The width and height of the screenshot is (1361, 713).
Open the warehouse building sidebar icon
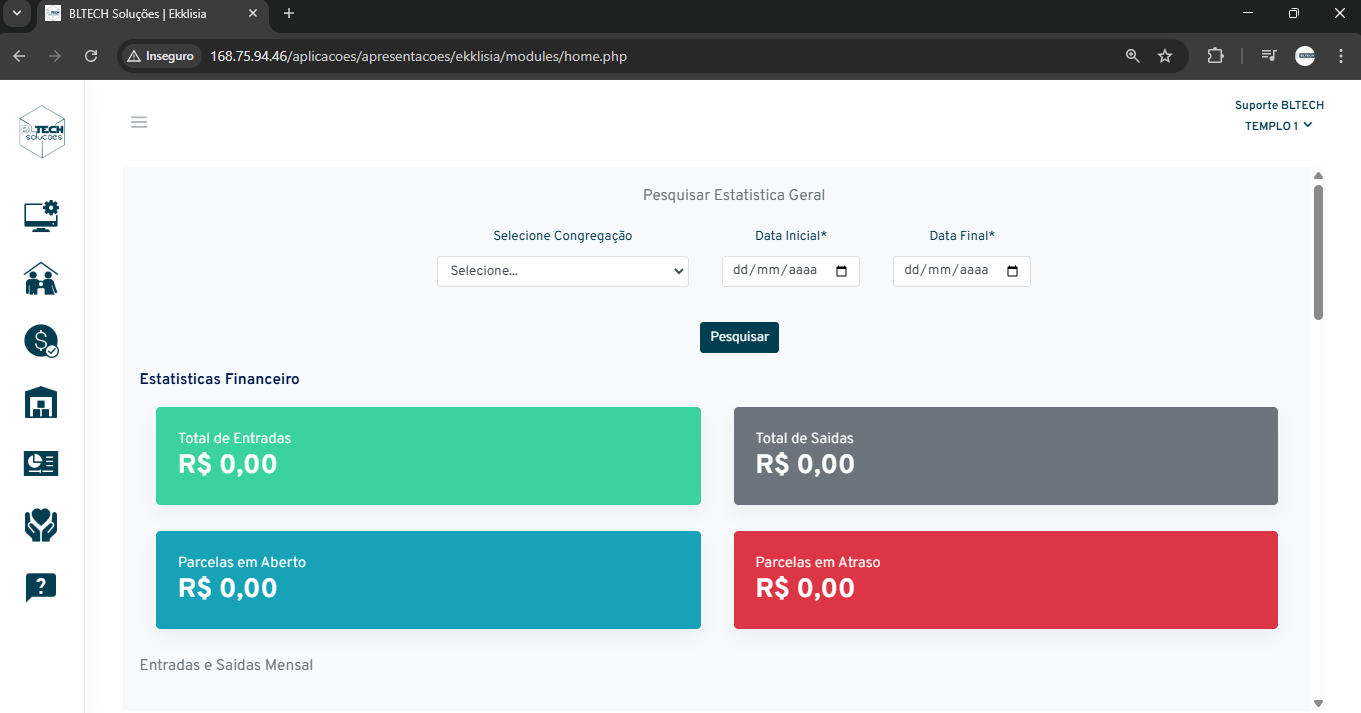[x=41, y=402]
